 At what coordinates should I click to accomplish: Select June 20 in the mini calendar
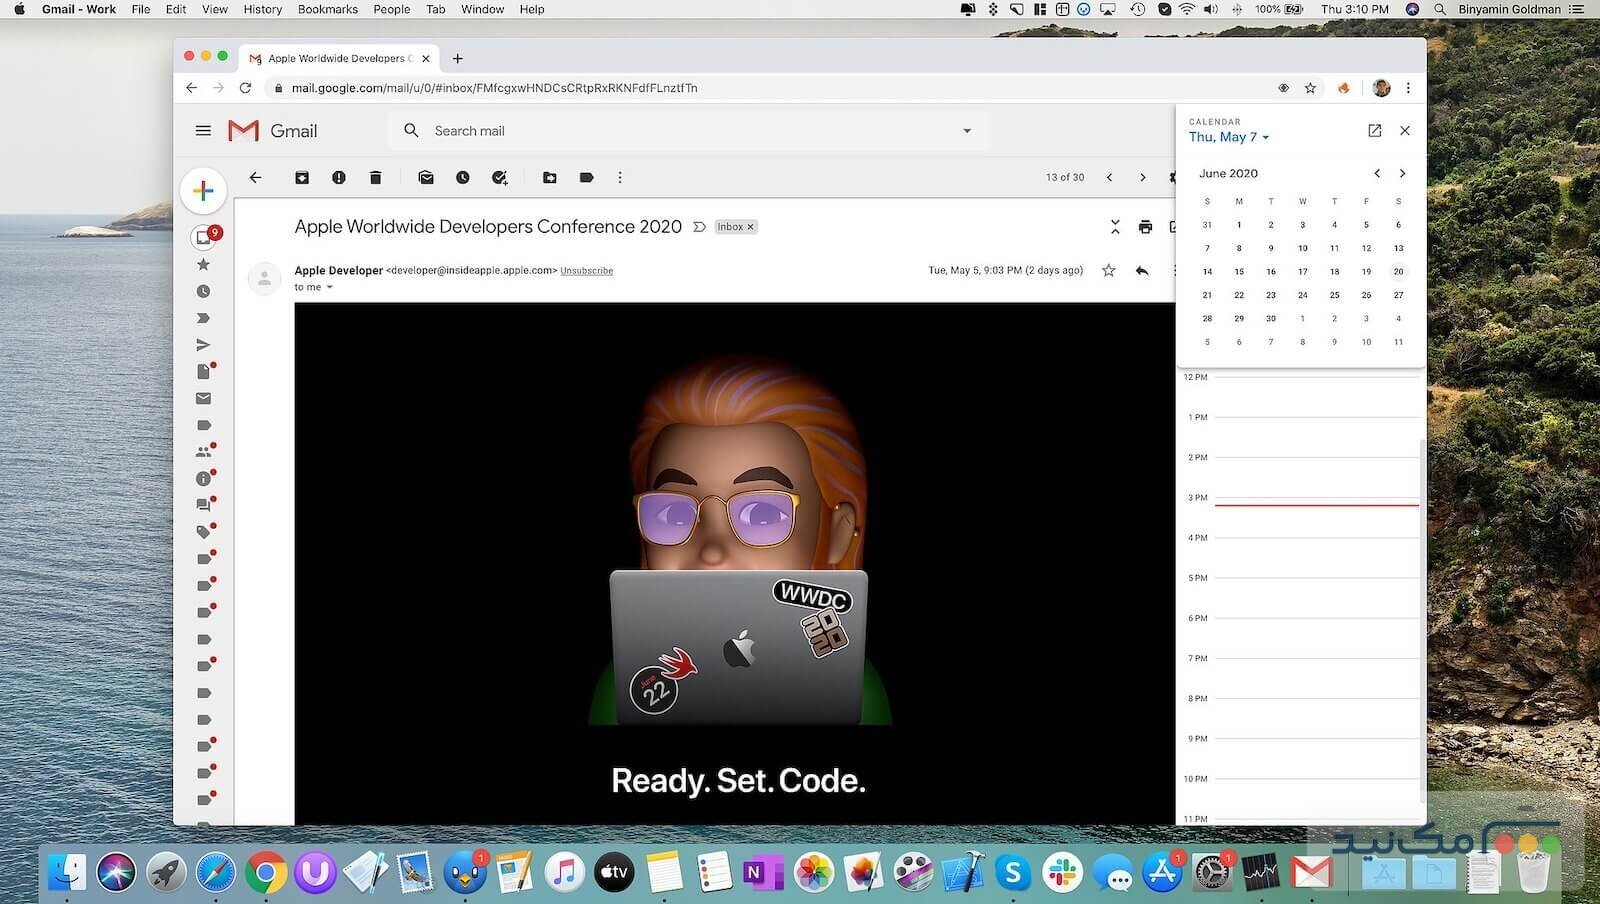[1398, 271]
